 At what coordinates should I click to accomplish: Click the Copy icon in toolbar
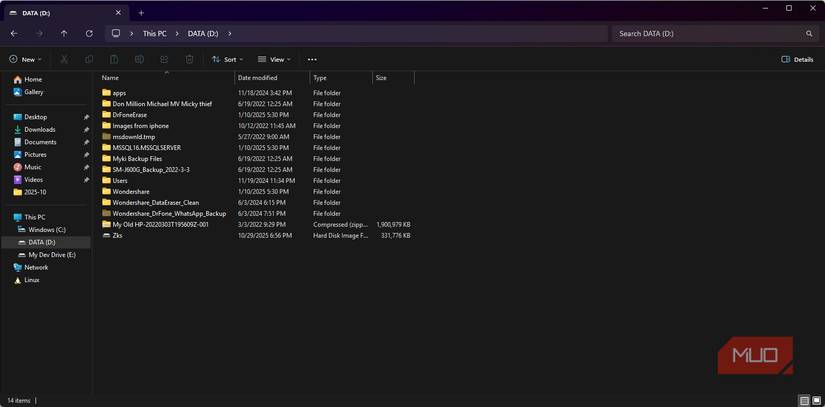tap(89, 59)
